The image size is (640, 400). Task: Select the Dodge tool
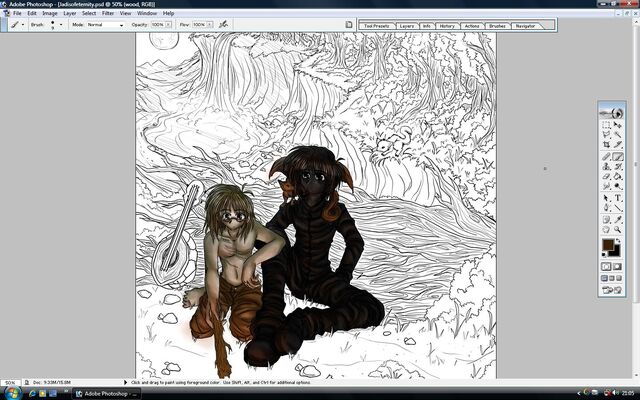tap(618, 186)
